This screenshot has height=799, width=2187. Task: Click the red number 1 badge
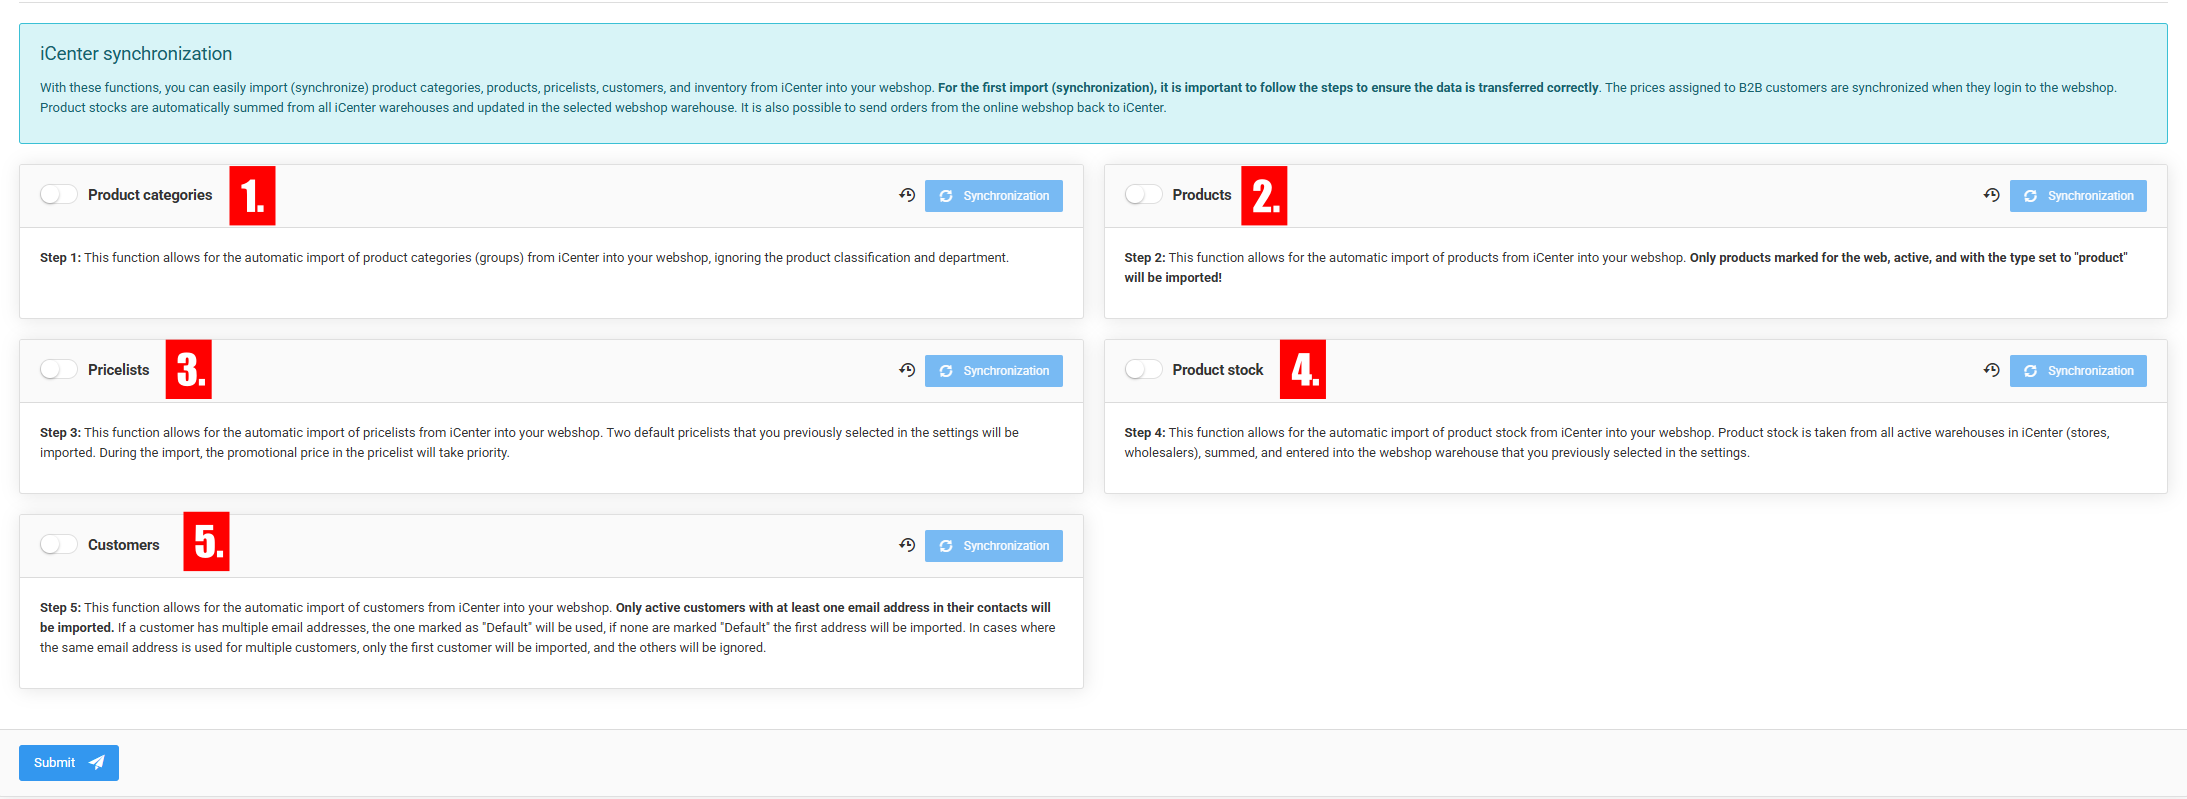point(252,195)
